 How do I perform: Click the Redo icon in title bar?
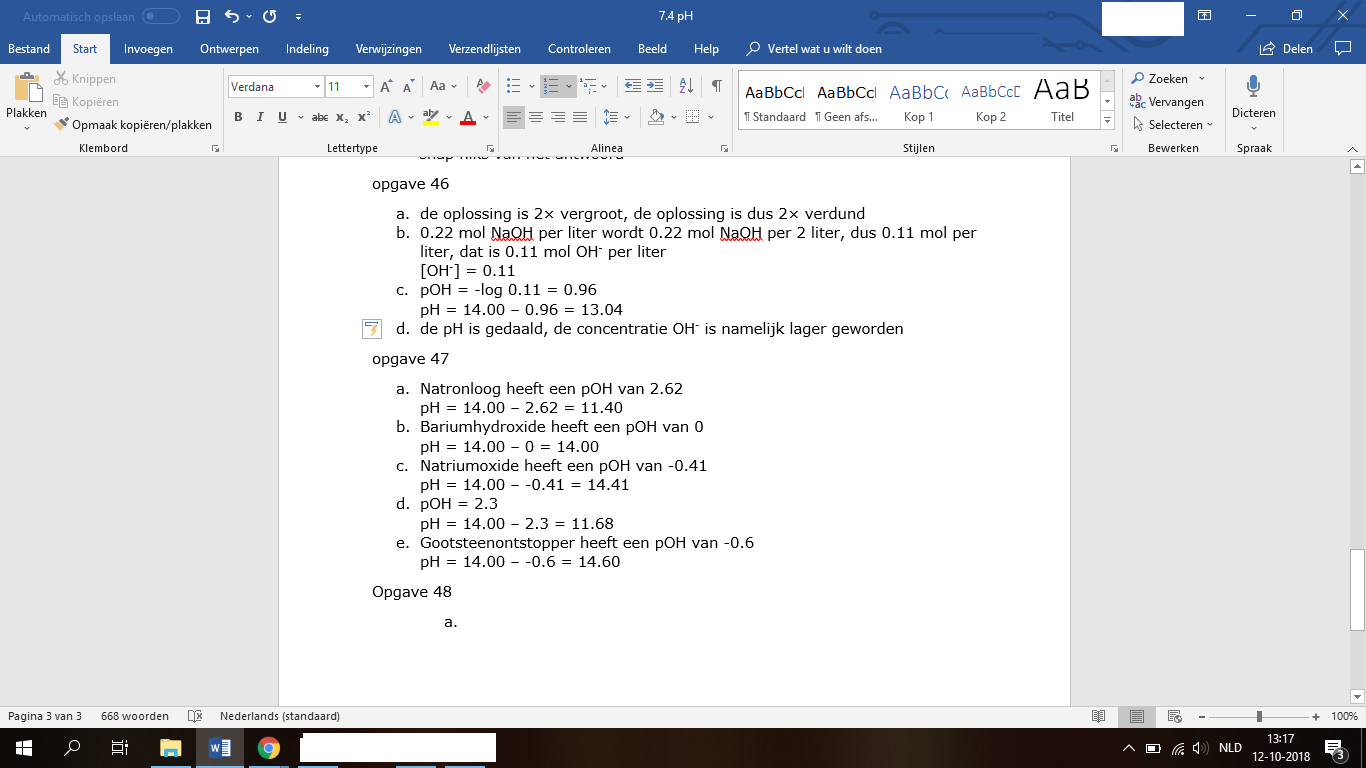(x=269, y=17)
